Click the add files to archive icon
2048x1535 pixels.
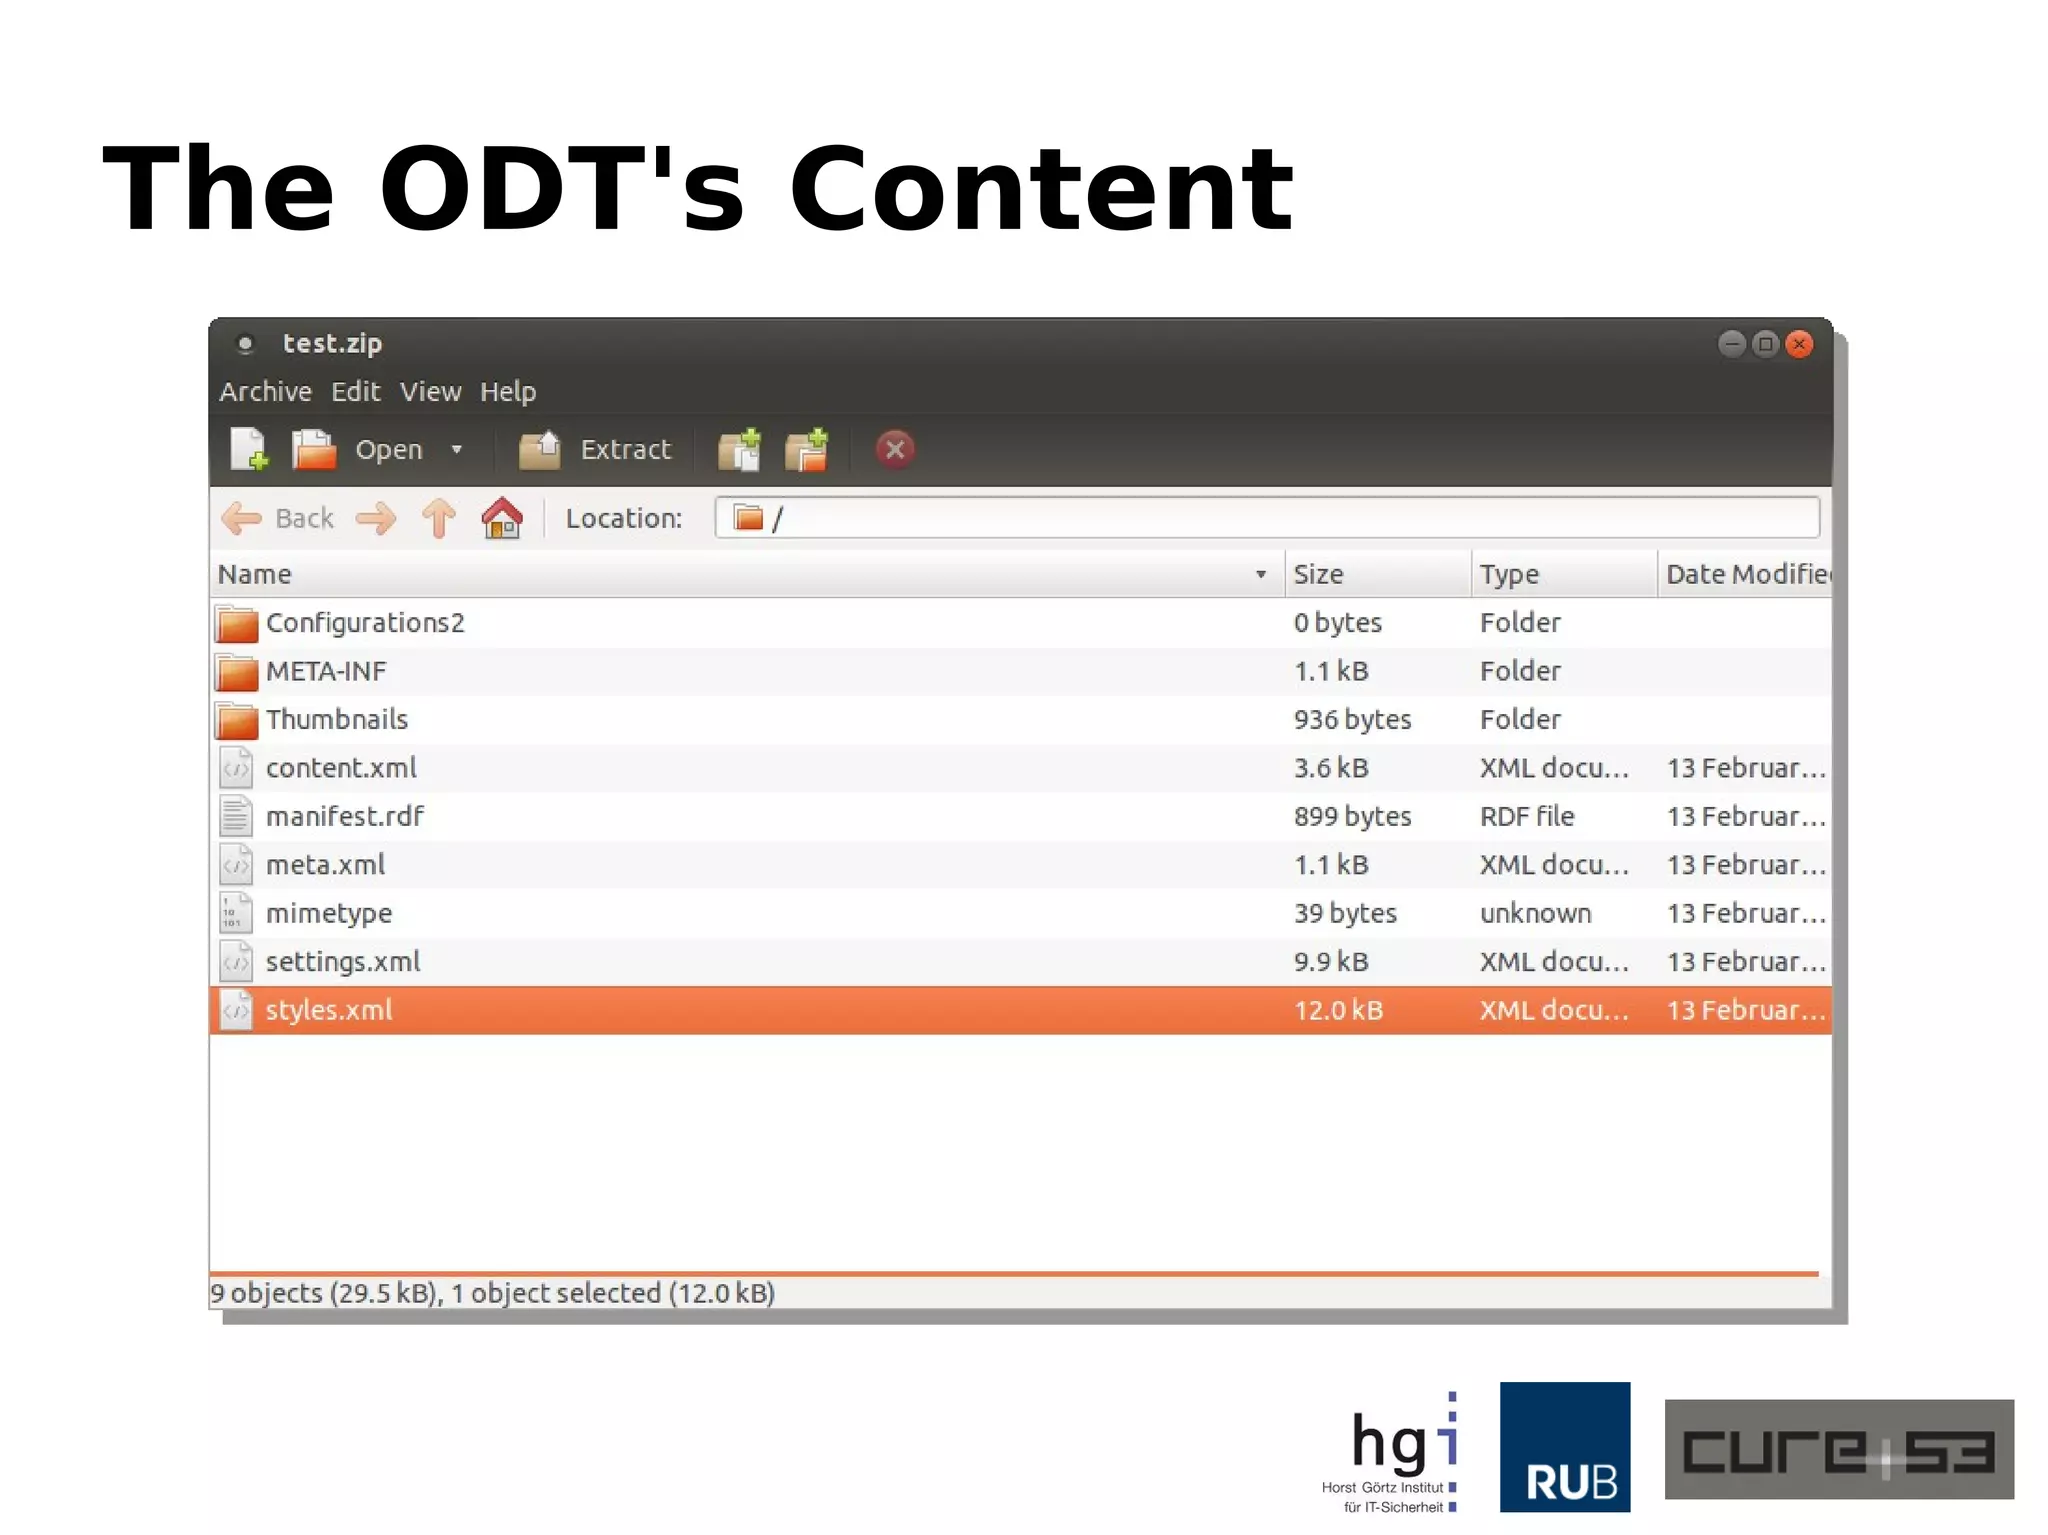pos(740,449)
